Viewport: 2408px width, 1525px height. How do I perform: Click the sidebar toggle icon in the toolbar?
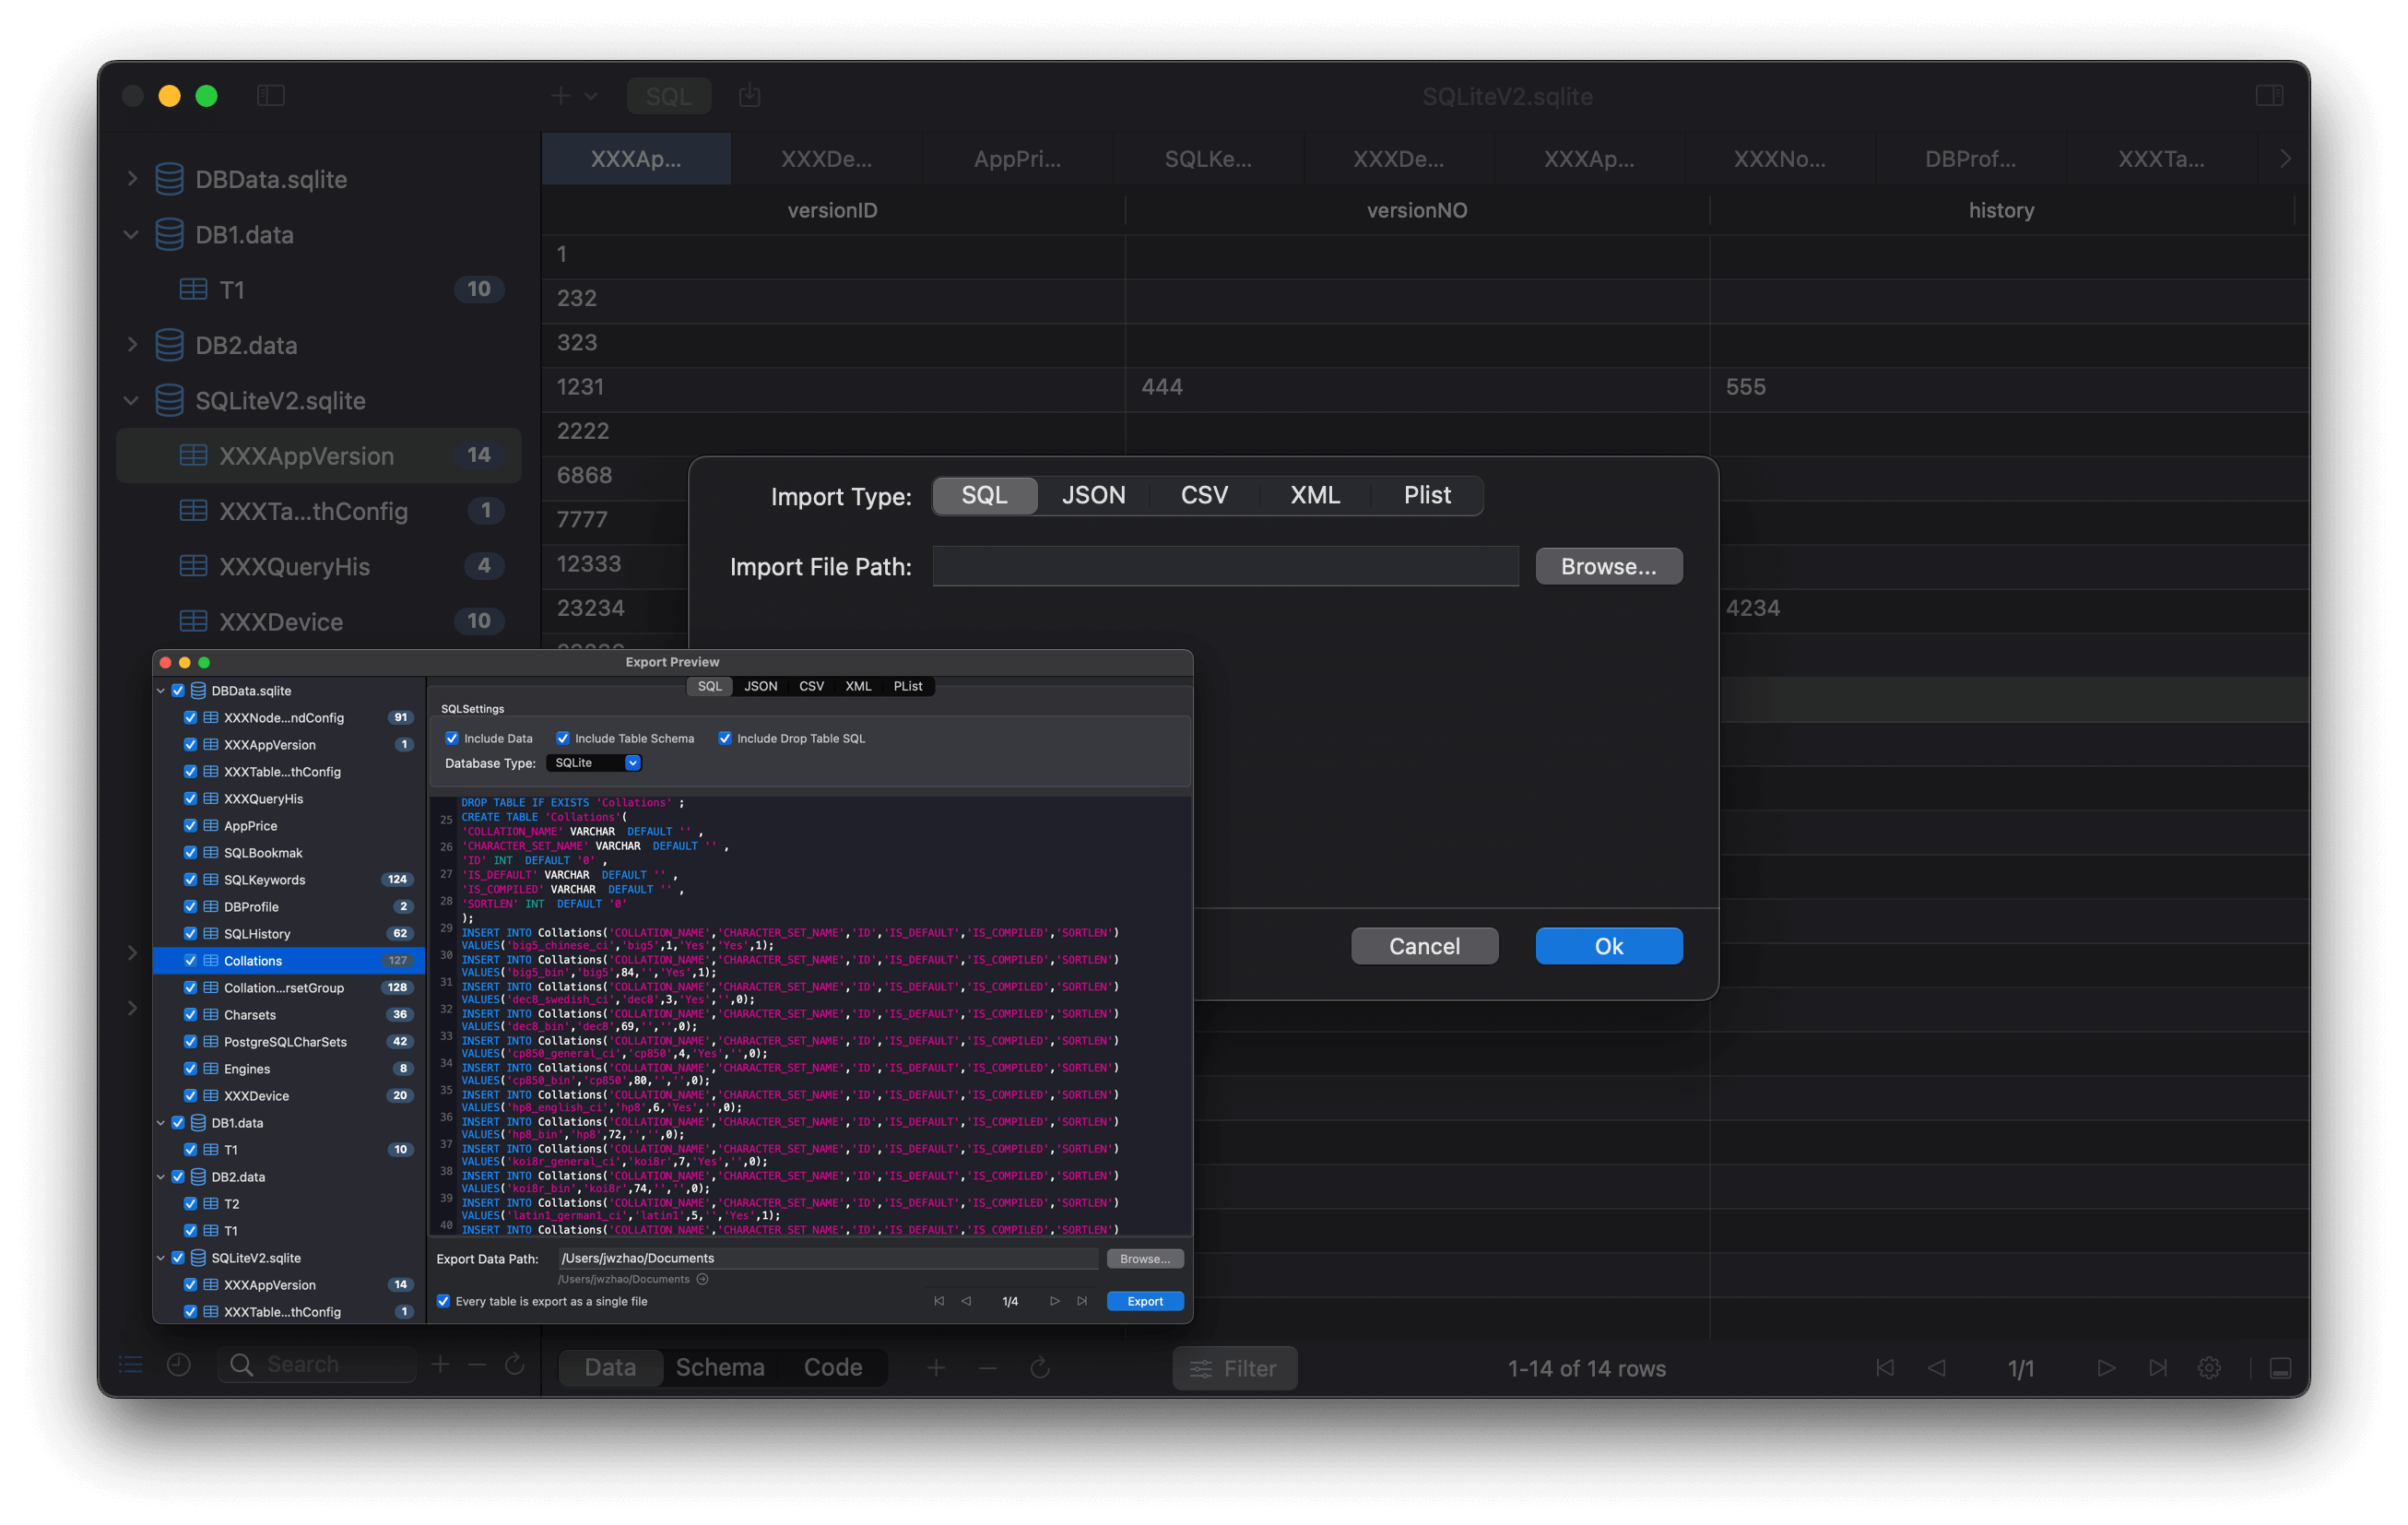(x=271, y=96)
